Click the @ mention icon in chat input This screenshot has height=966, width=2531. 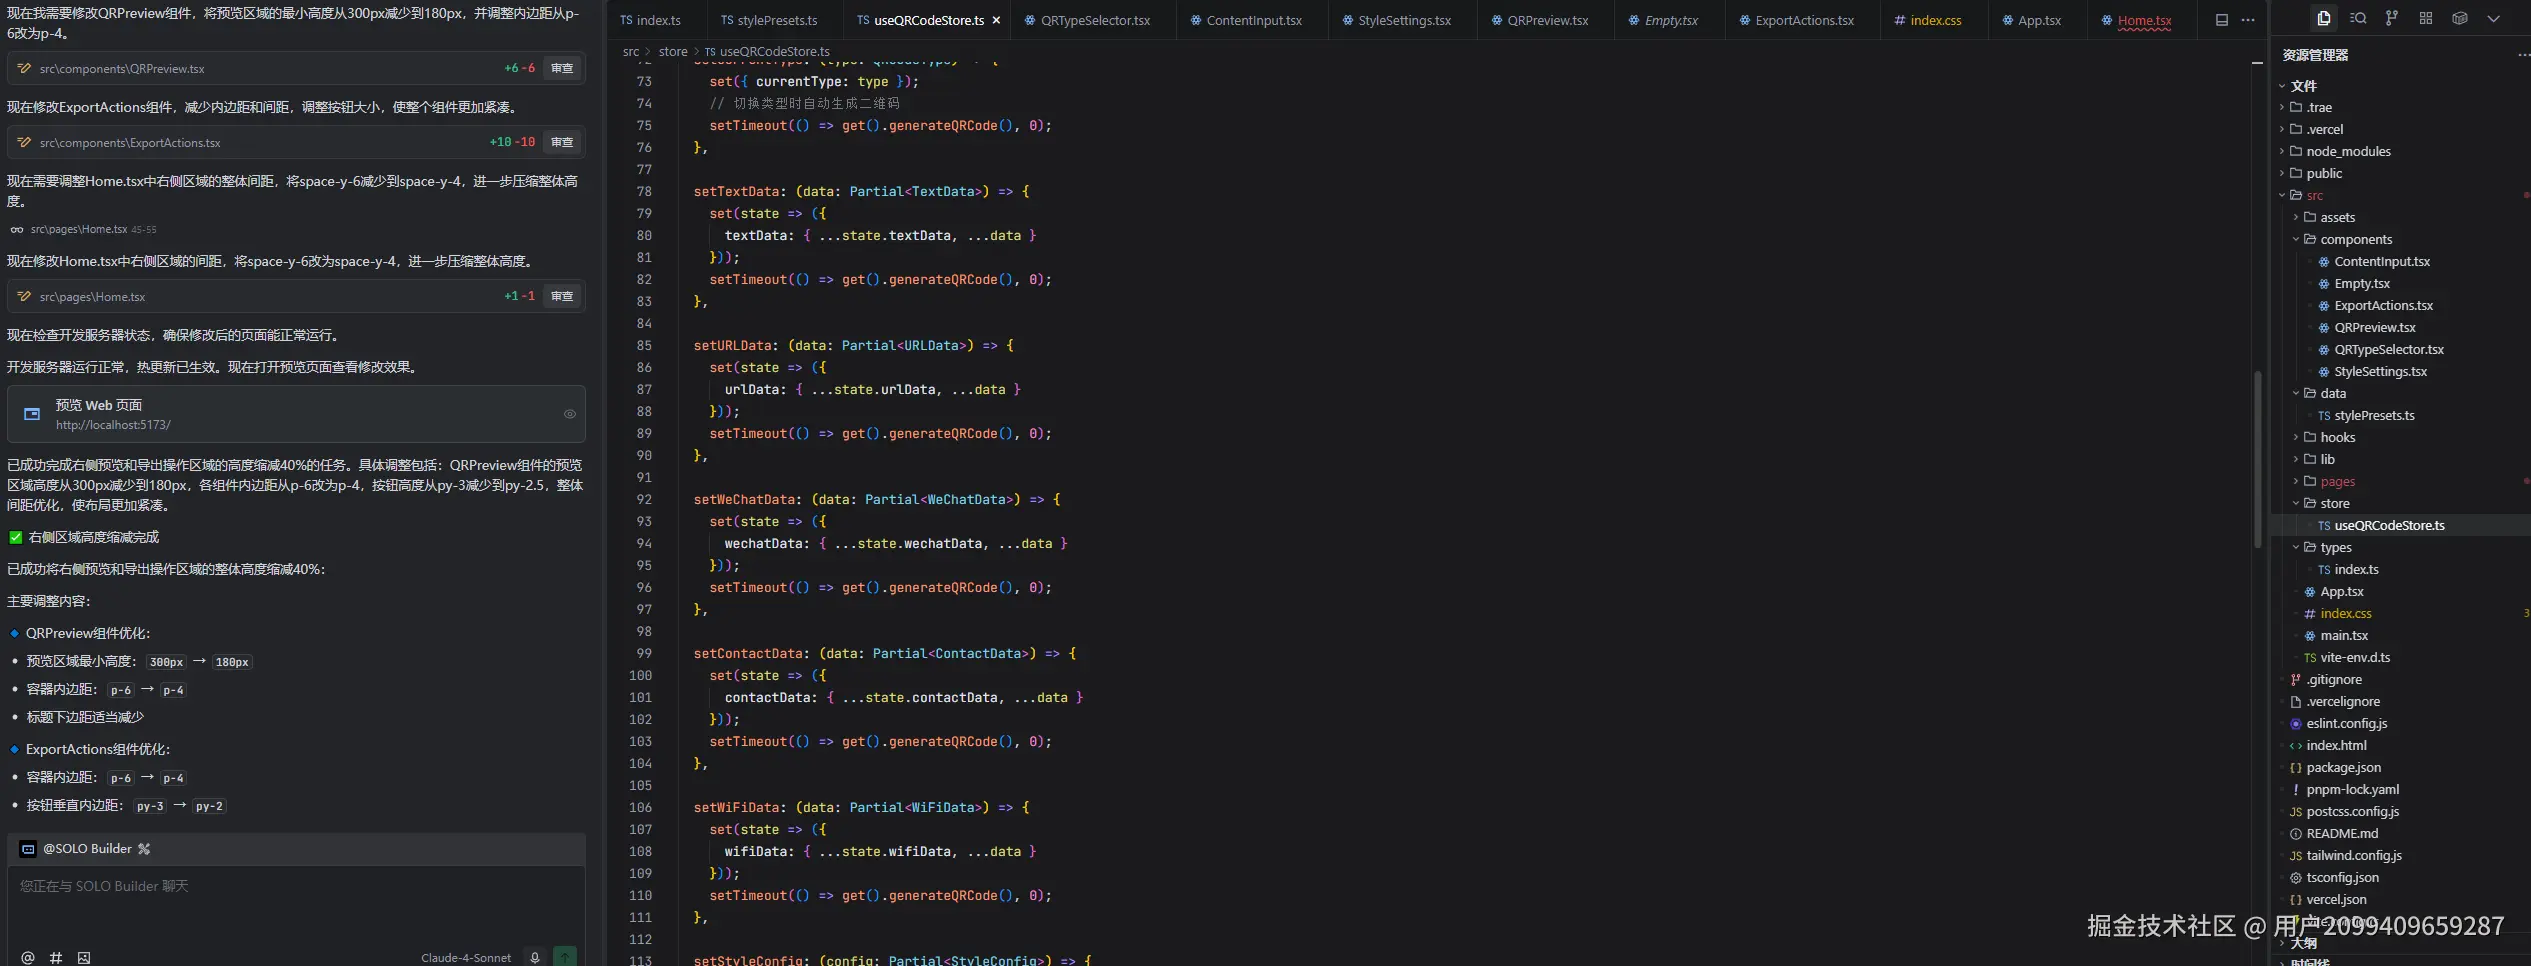click(28, 957)
